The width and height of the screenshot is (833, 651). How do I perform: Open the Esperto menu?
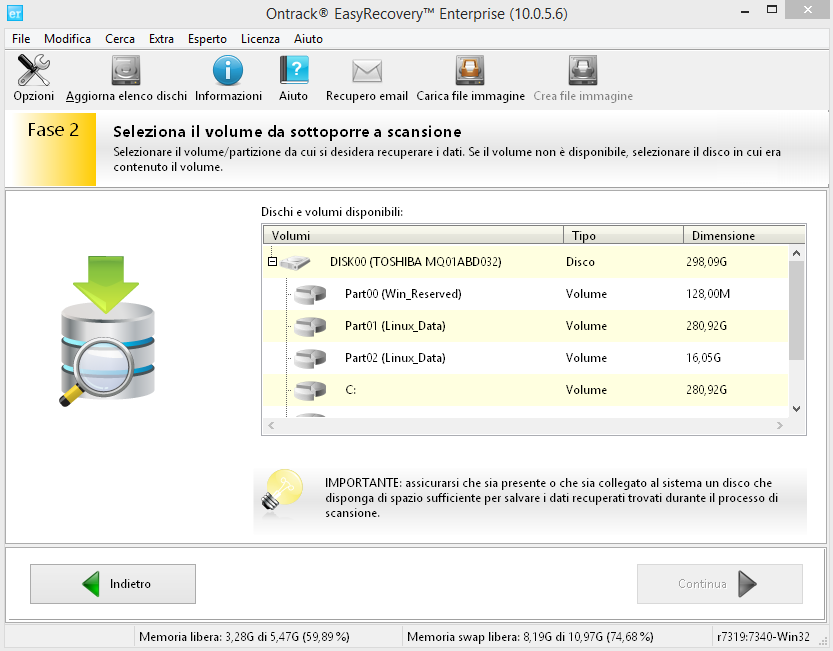207,39
